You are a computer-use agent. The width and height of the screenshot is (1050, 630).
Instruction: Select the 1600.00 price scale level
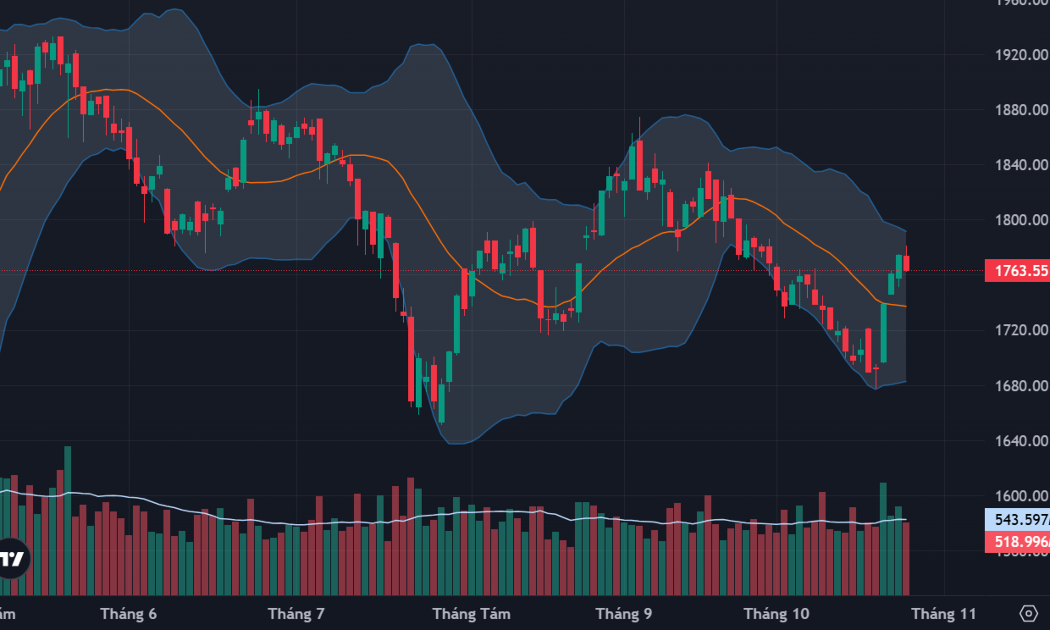click(1021, 496)
